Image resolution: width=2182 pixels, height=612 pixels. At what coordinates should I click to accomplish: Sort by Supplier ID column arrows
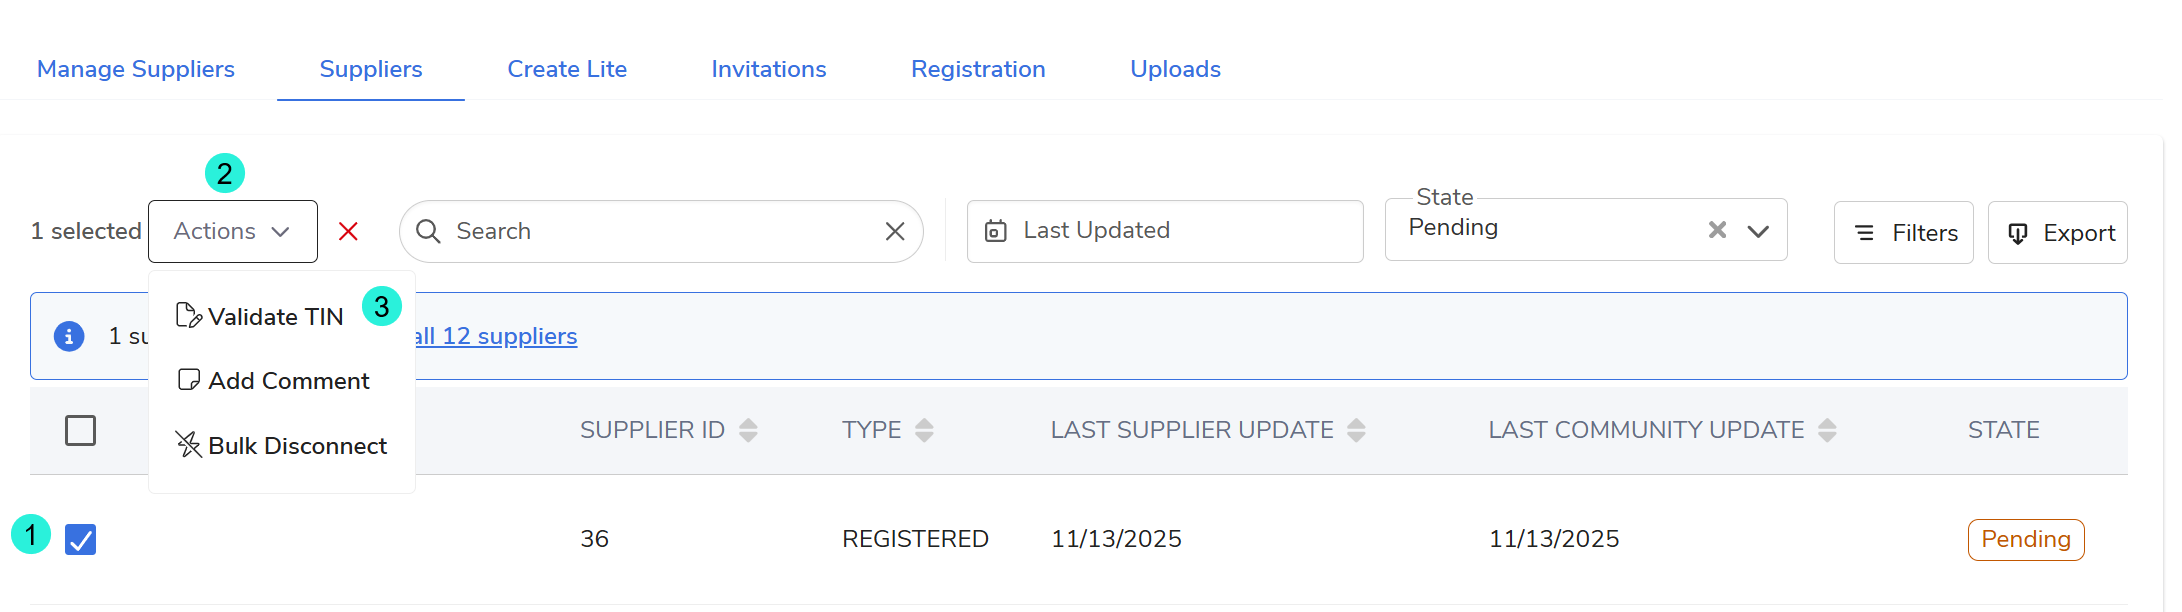click(748, 430)
